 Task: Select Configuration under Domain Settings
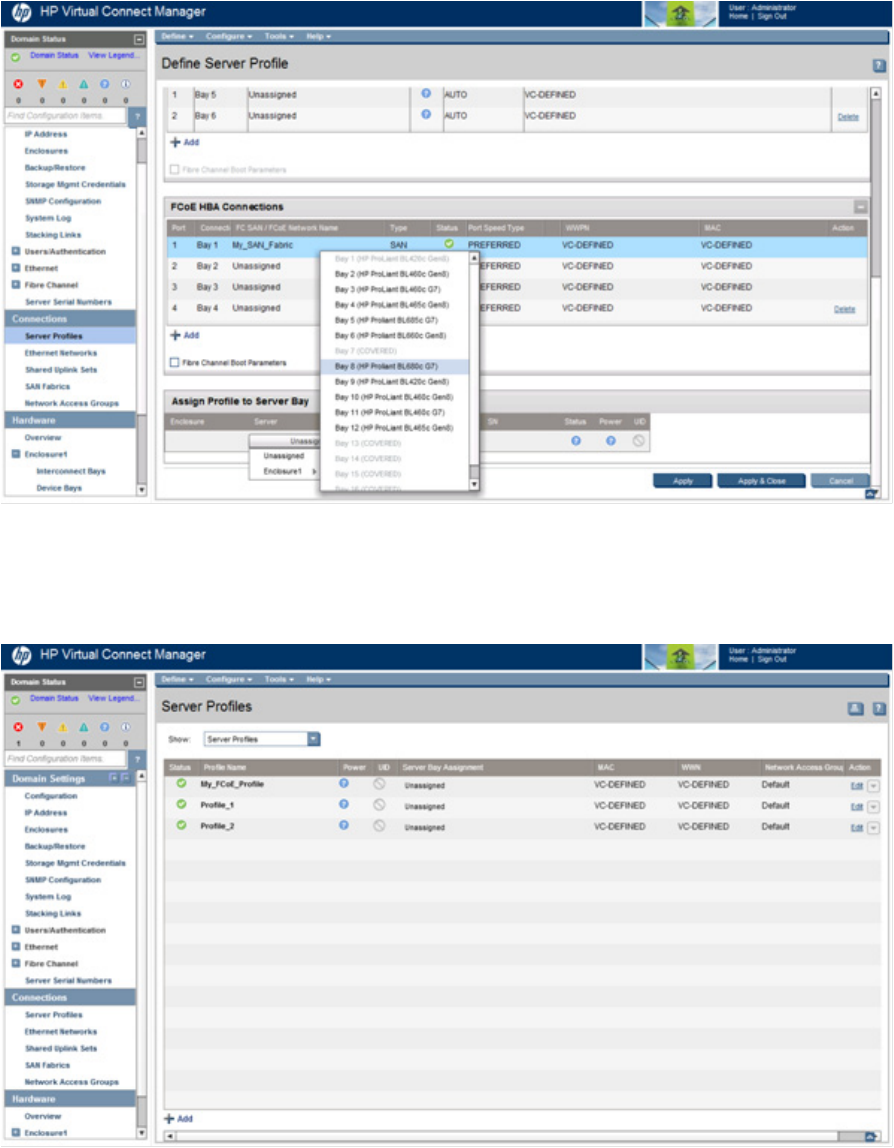point(51,796)
